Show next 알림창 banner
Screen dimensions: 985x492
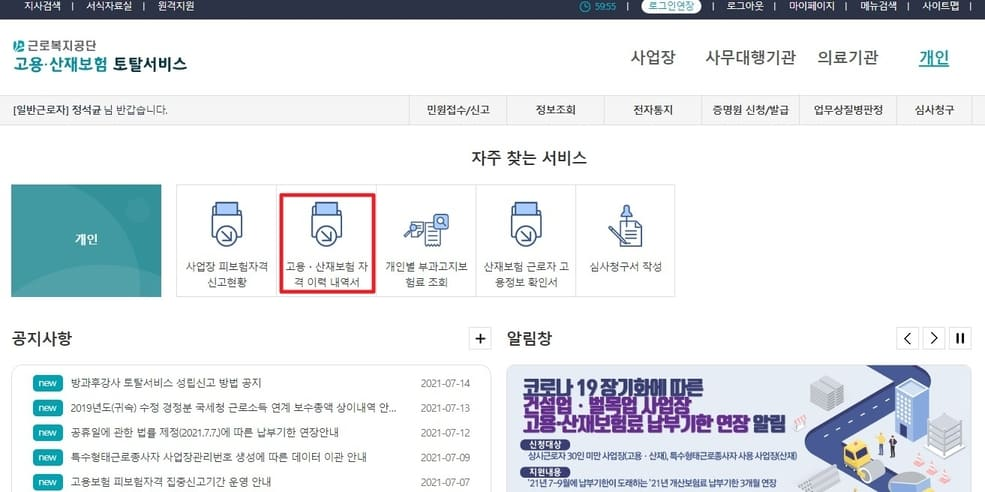click(933, 339)
